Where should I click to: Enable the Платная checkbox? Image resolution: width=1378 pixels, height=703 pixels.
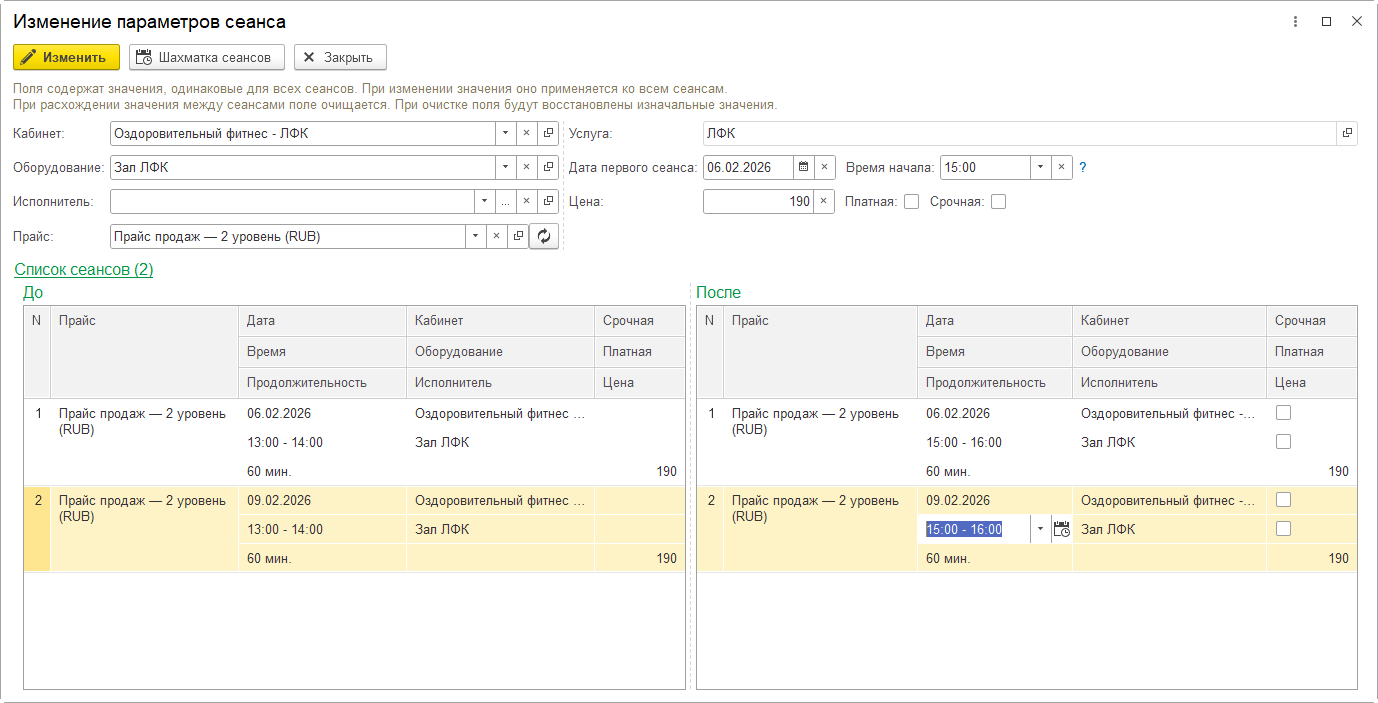911,202
